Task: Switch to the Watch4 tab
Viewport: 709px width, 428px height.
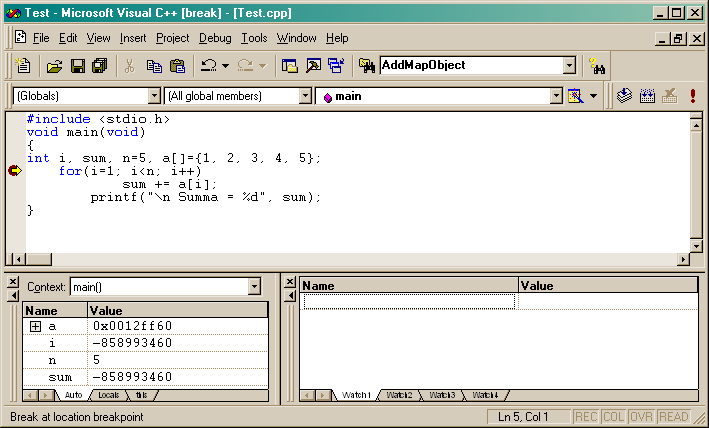Action: pos(485,395)
